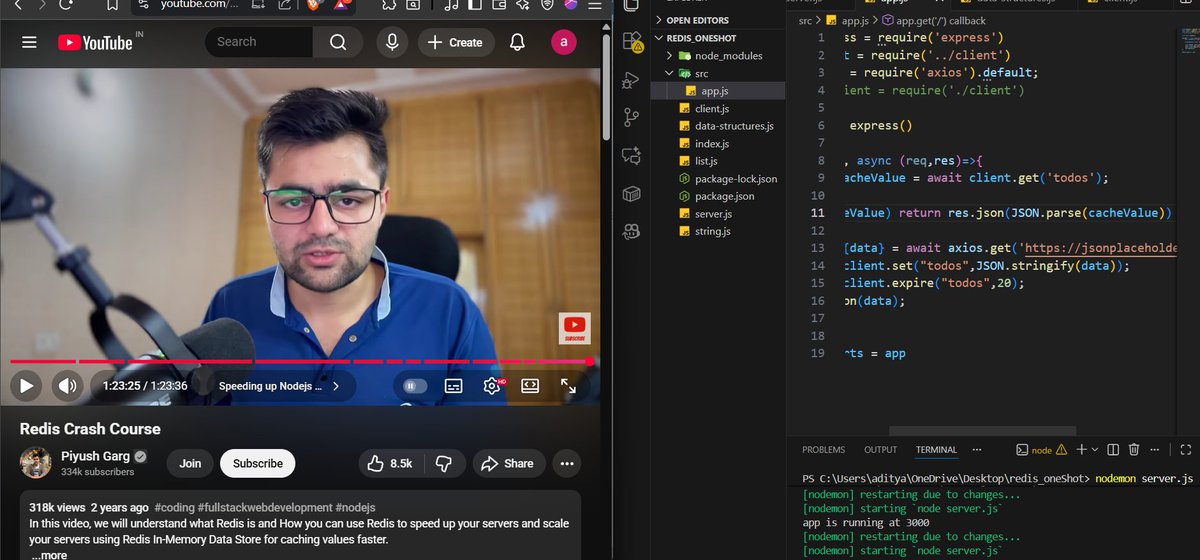1200x560 pixels.
Task: Open VS Code Run and Debug view
Action: (x=632, y=80)
